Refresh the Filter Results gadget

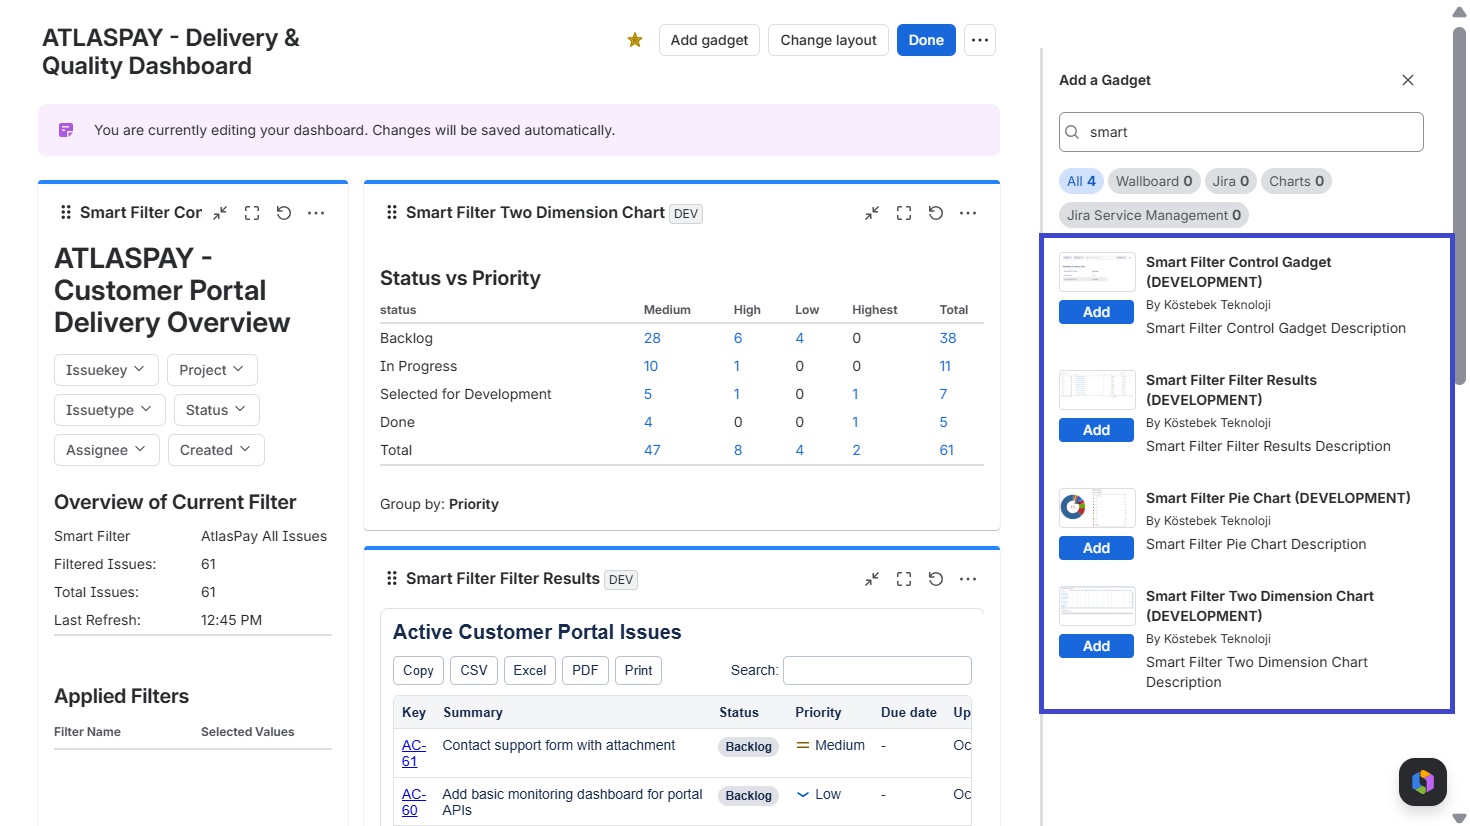tap(936, 579)
